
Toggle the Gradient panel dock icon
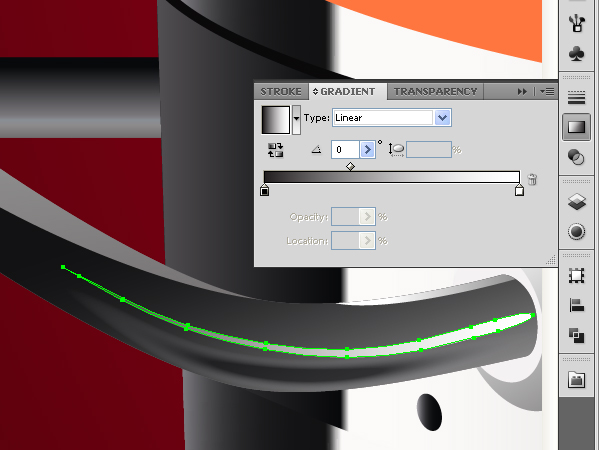point(576,127)
